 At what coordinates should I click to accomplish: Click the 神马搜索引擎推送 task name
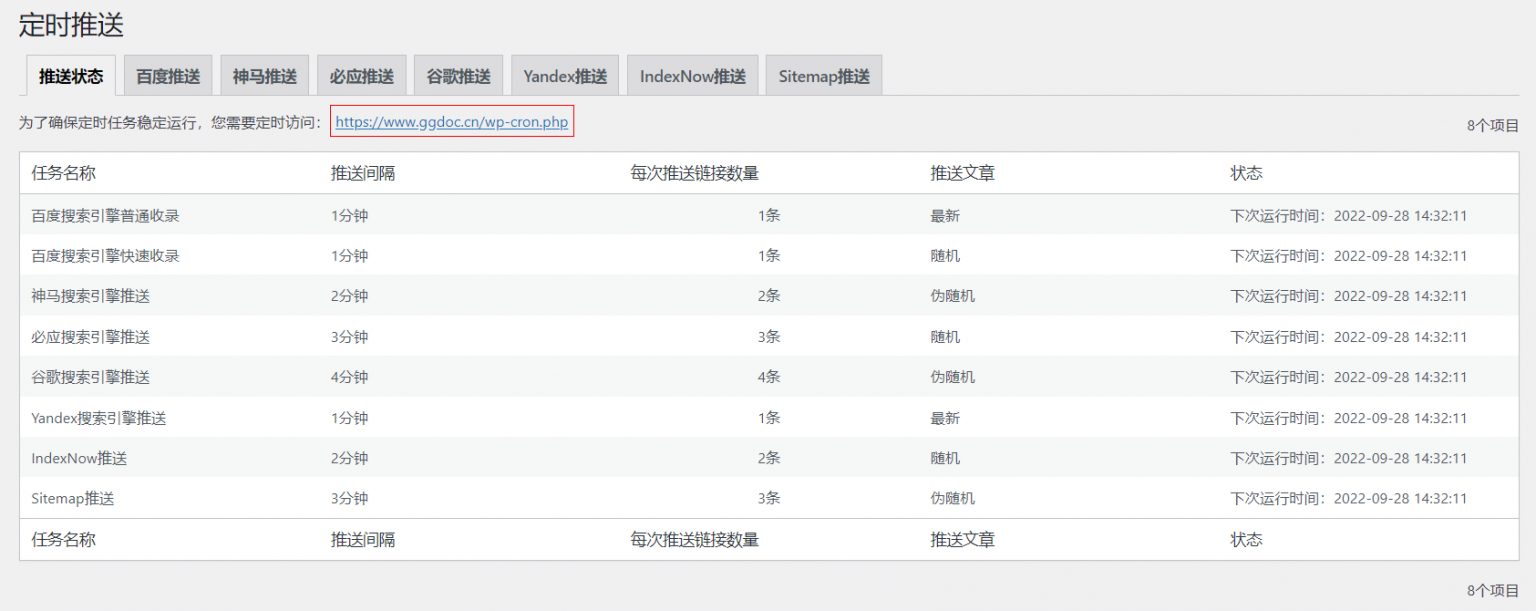[x=91, y=296]
